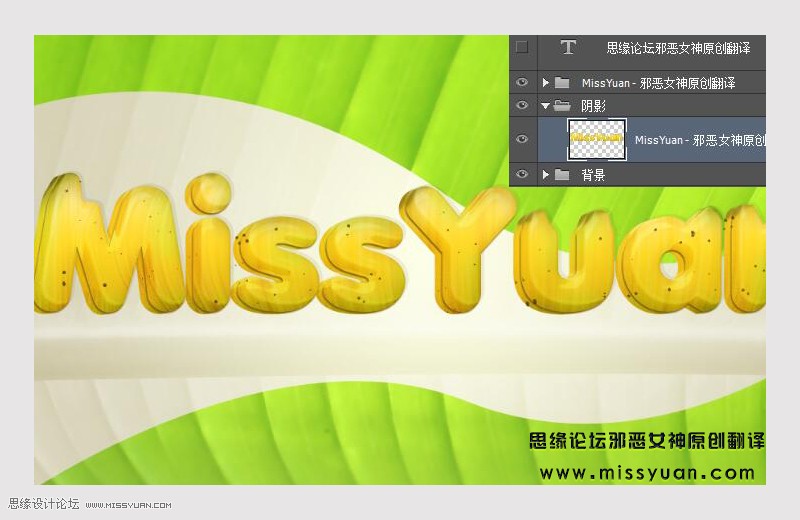
Task: Show the hidden text layer via its visibility box
Action: [x=522, y=47]
